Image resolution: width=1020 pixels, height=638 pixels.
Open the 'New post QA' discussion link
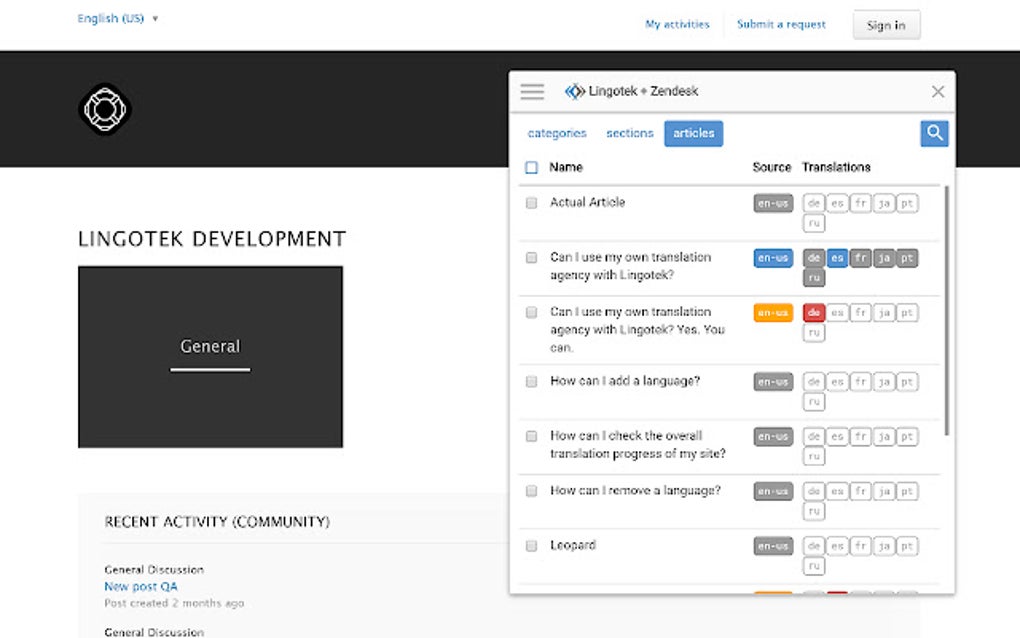(x=140, y=586)
